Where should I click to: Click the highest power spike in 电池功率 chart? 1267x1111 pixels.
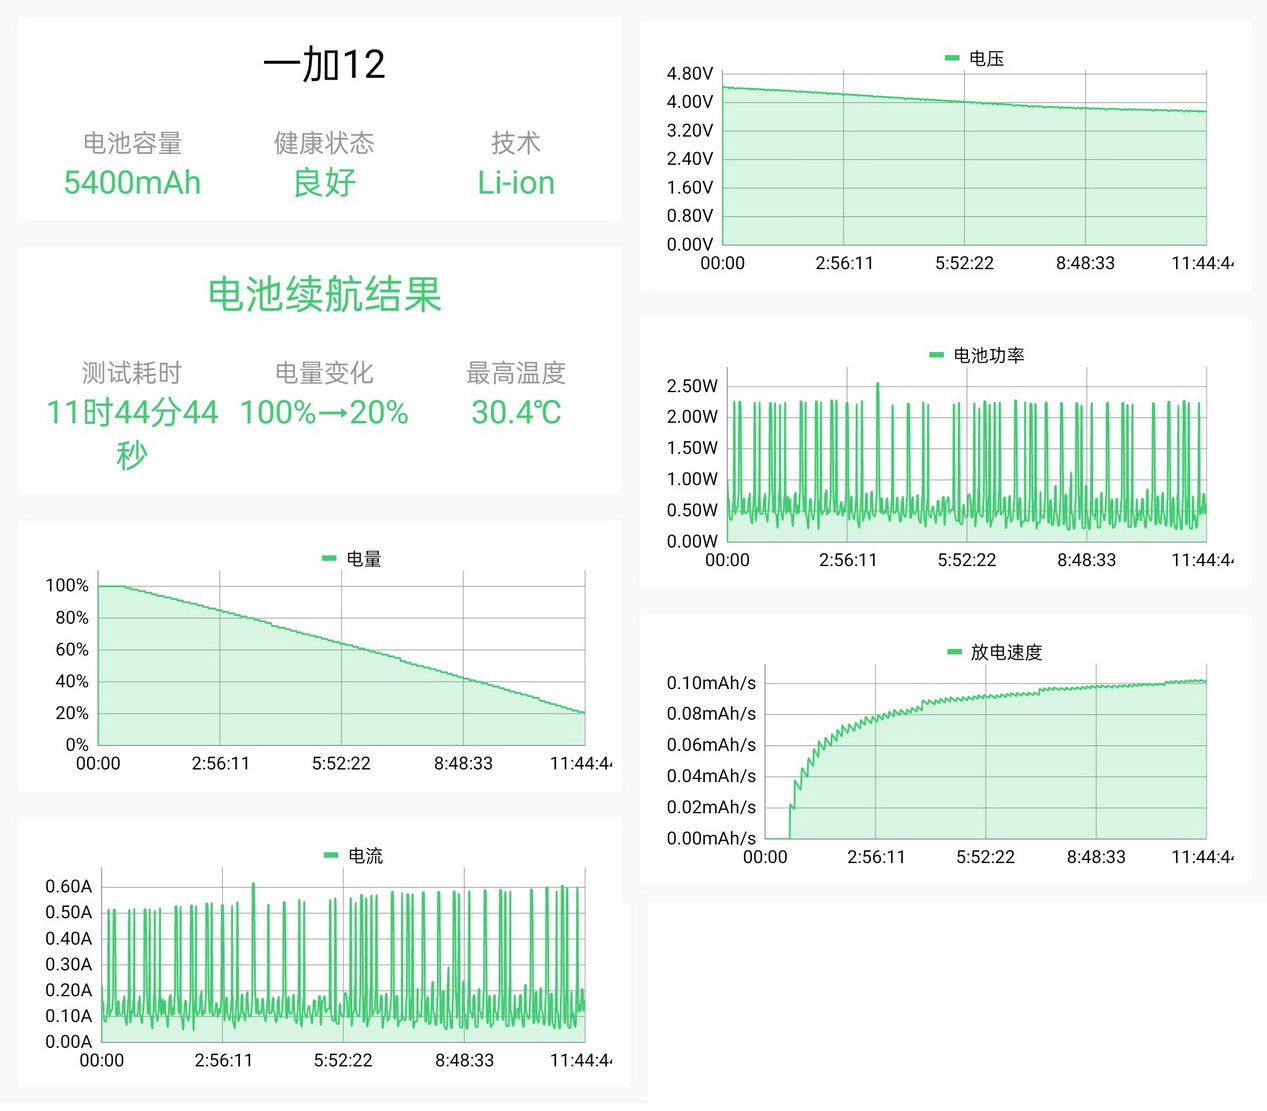coord(878,384)
